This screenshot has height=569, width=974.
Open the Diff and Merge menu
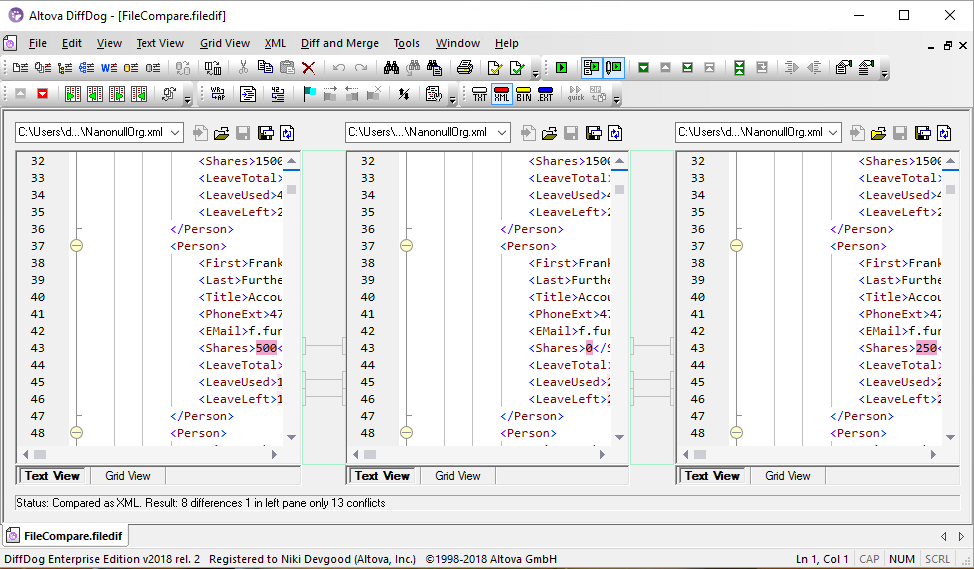[340, 43]
